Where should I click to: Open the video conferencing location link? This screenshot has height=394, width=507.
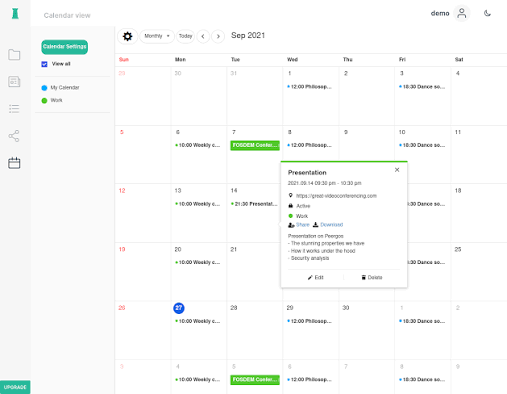(x=336, y=196)
